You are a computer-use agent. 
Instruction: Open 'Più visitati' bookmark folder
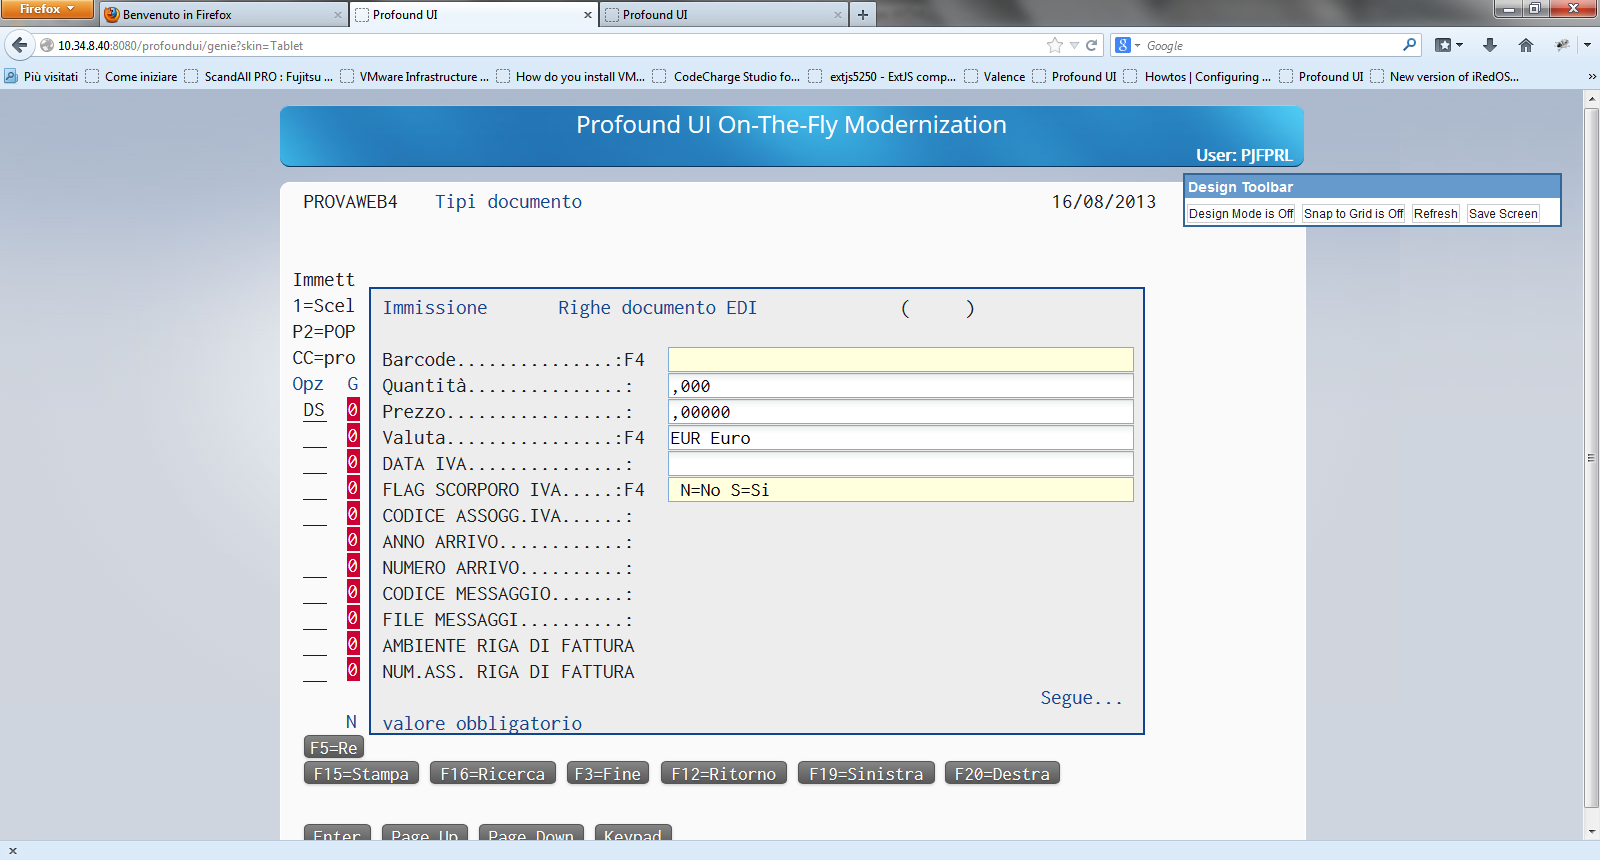[42, 77]
